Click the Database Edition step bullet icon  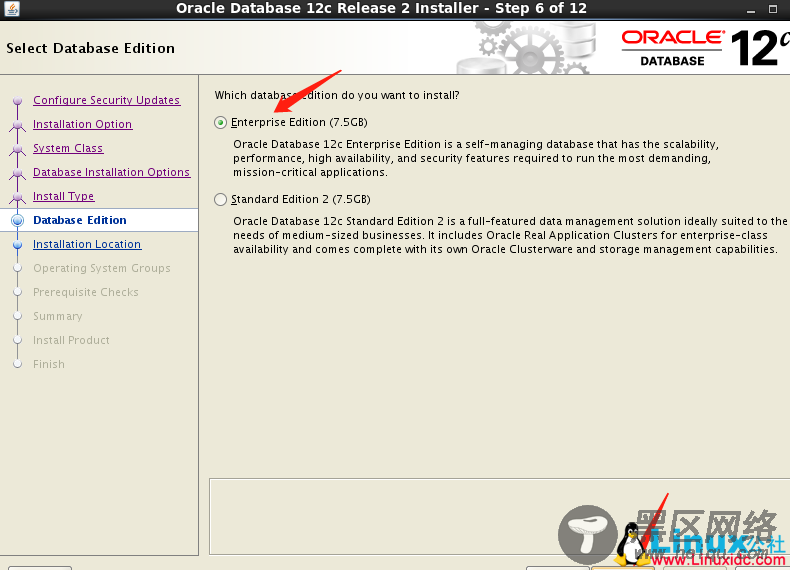click(x=18, y=220)
